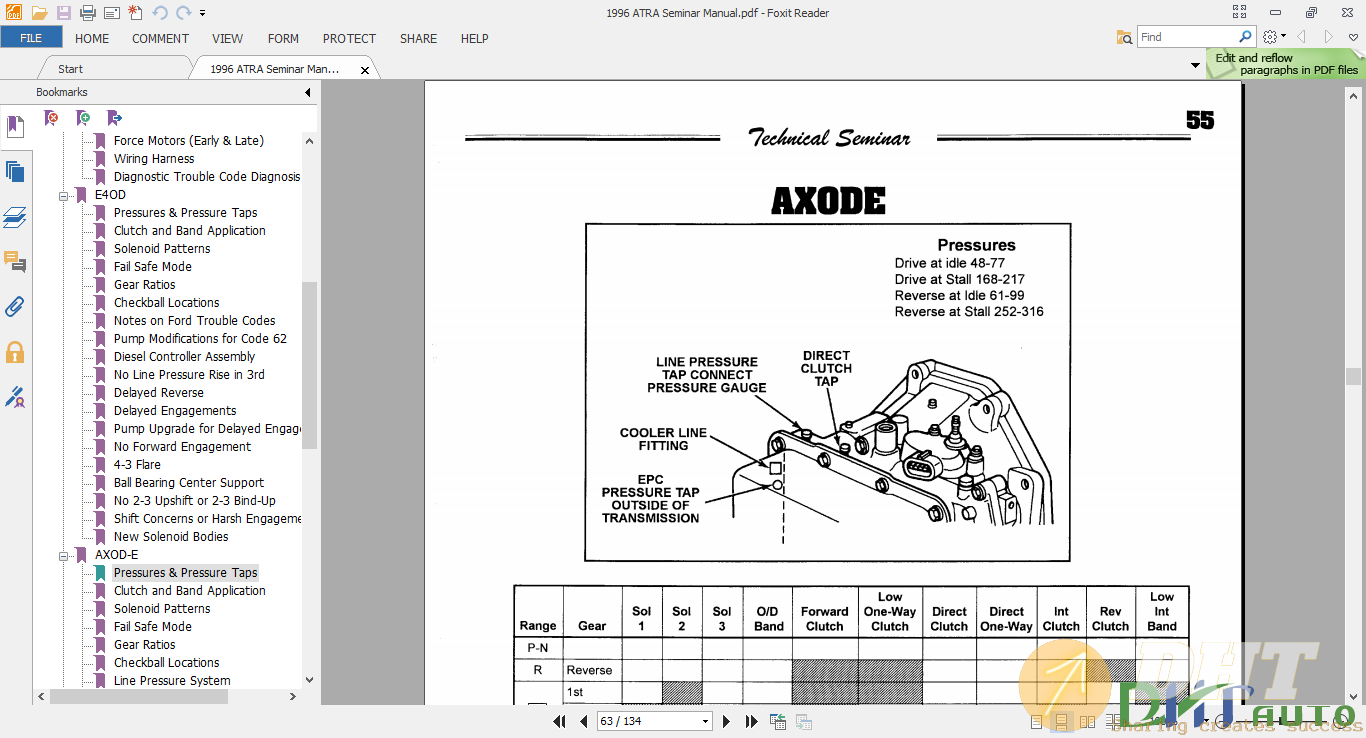The height and width of the screenshot is (738, 1366).
Task: Go to the previous page
Action: [582, 721]
